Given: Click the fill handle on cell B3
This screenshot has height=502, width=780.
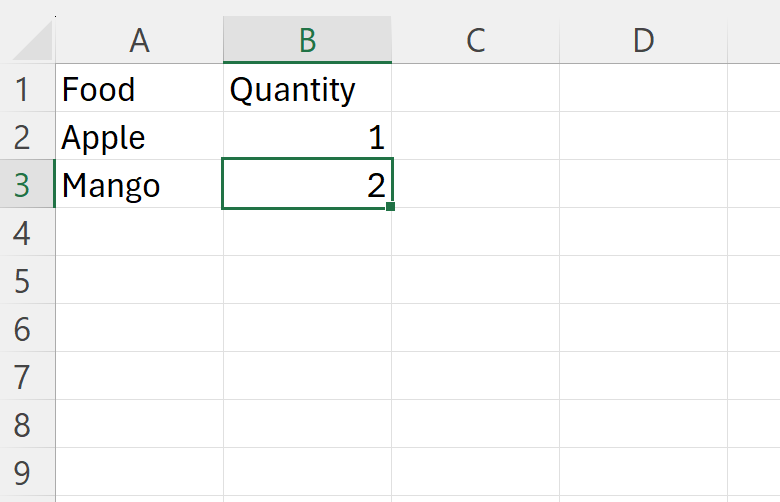Looking at the screenshot, I should pyautogui.click(x=390, y=207).
